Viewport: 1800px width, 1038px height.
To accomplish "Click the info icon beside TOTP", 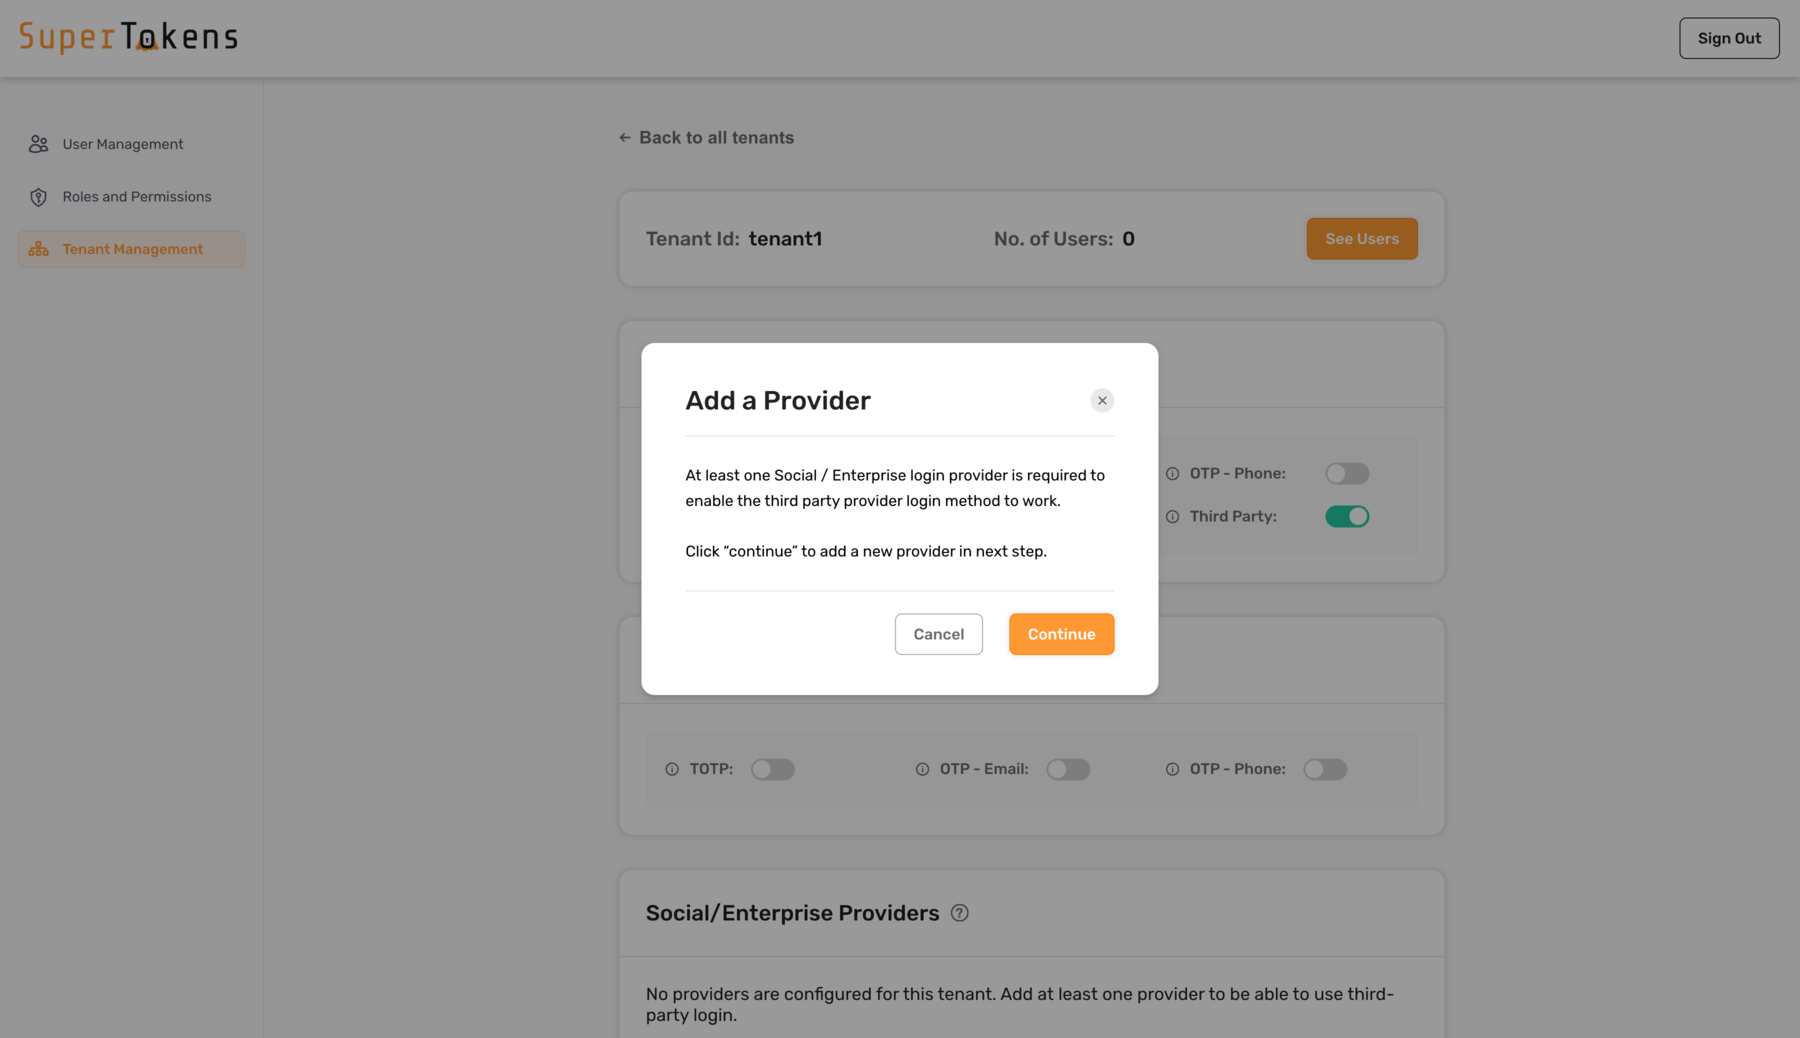I will point(670,769).
